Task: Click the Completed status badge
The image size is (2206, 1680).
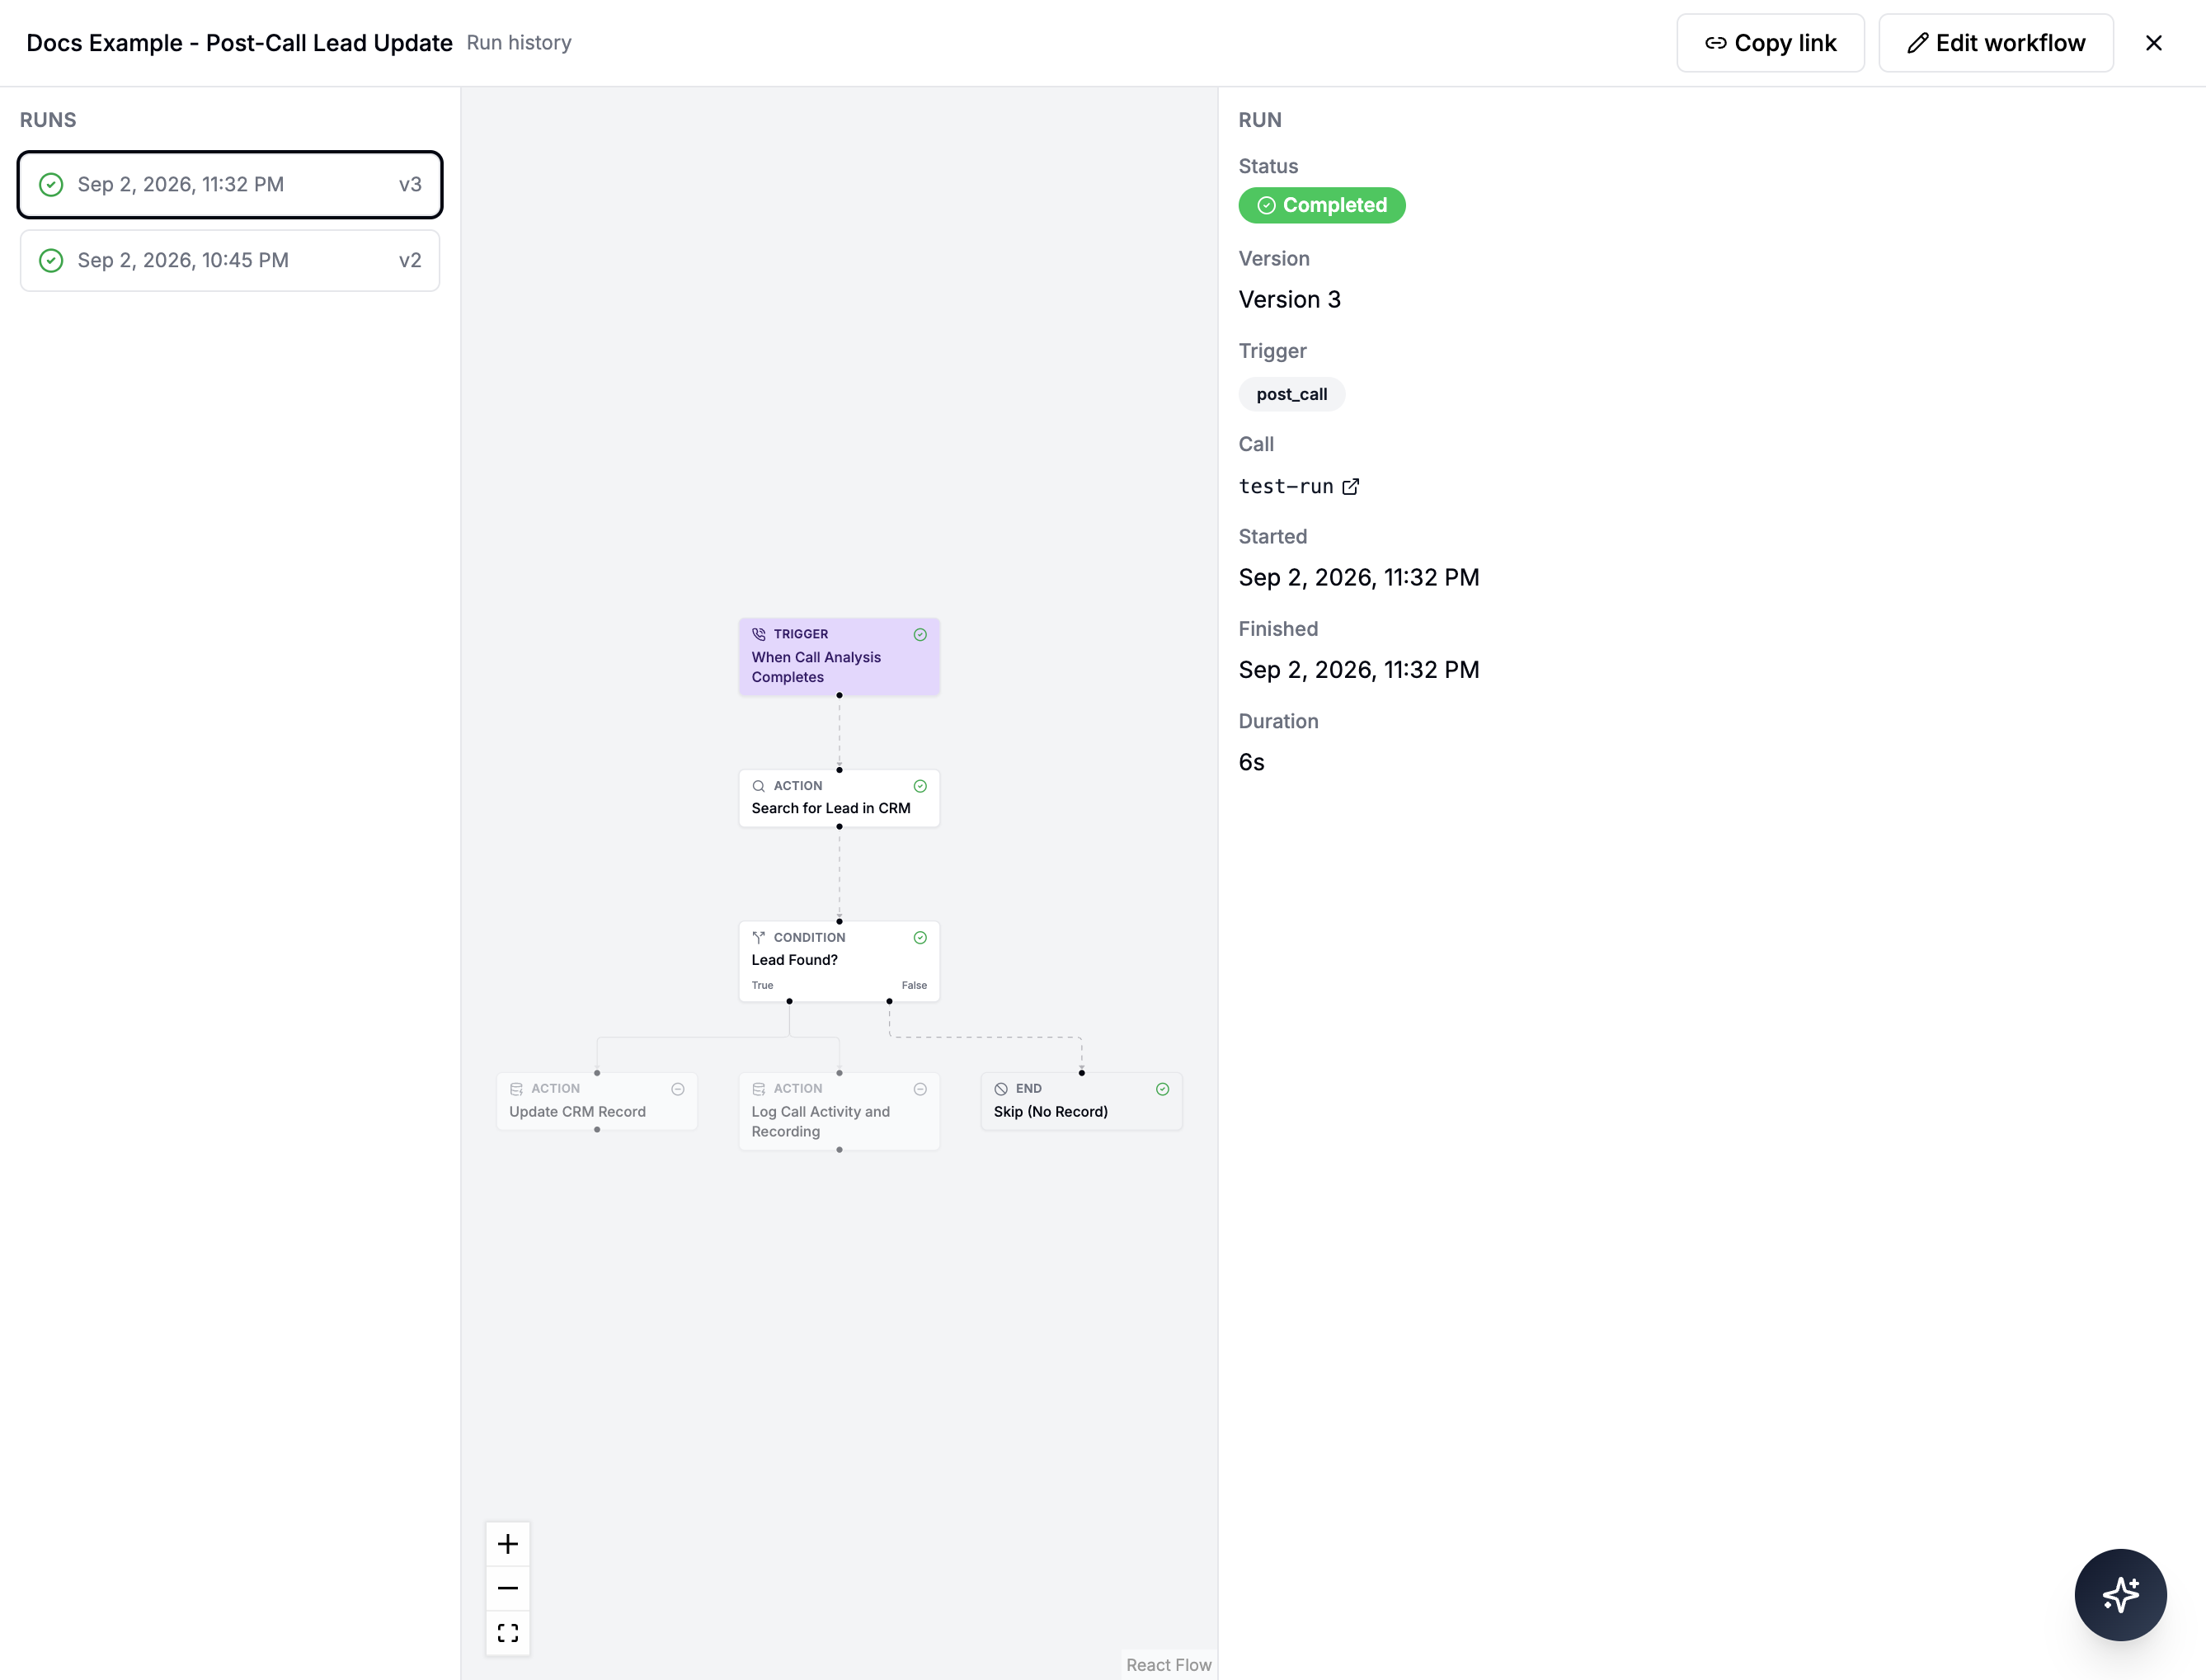Action: (1322, 205)
